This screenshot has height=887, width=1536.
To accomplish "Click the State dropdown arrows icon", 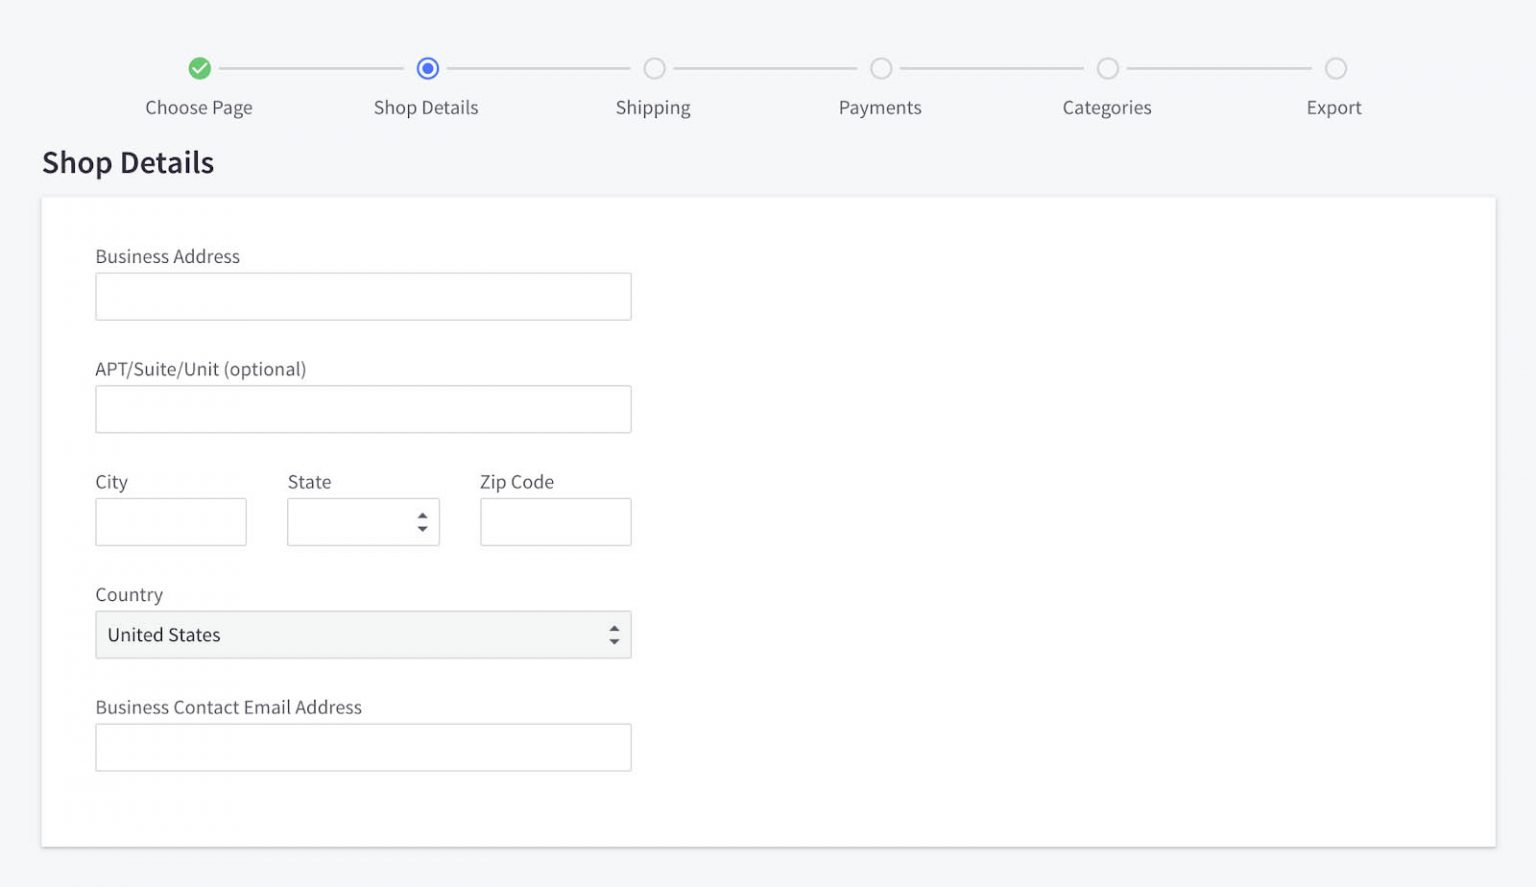I will coord(422,522).
